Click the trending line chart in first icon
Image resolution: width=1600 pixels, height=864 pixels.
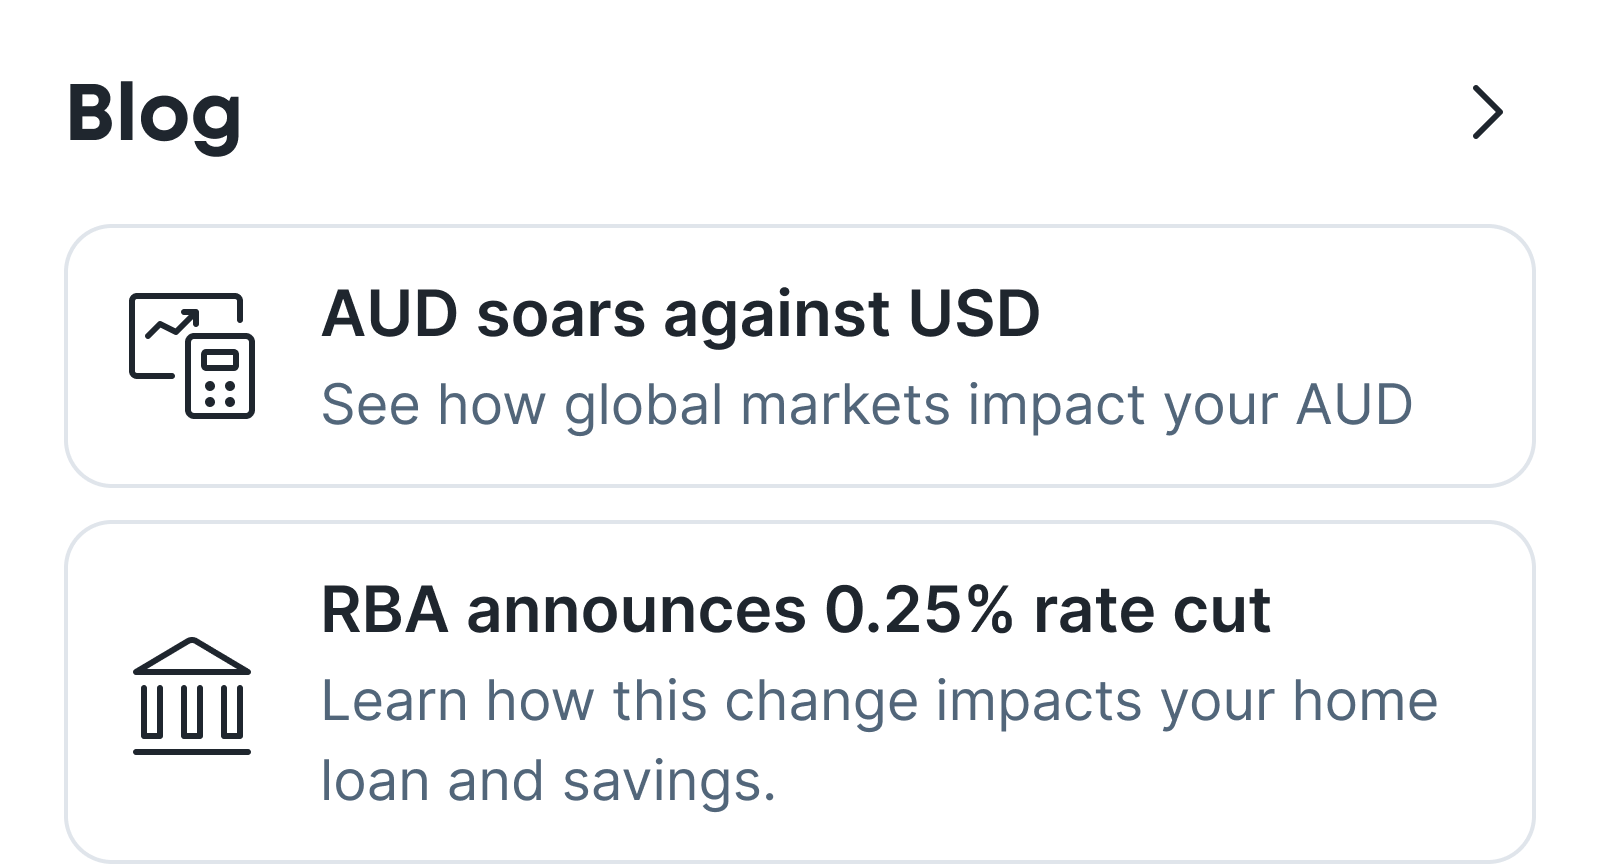(170, 325)
